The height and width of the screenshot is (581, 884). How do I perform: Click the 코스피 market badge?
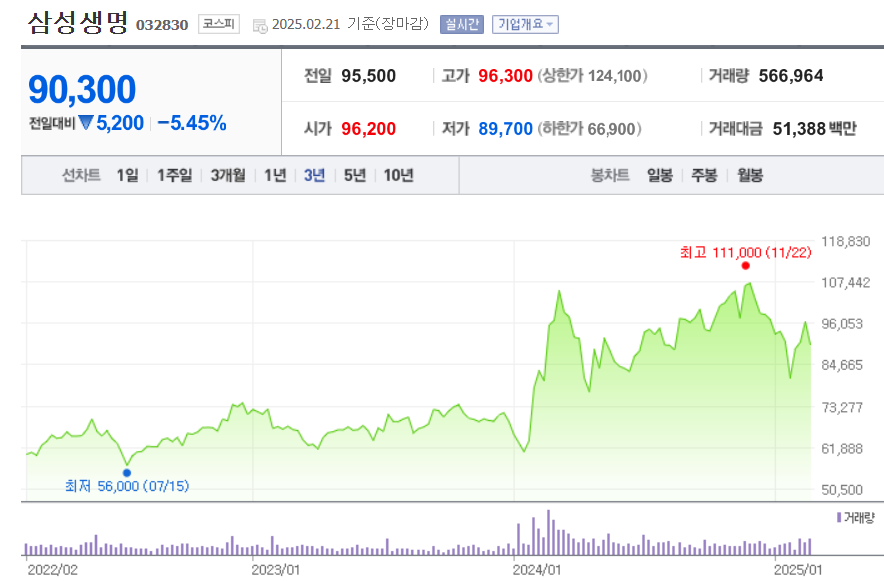point(219,24)
